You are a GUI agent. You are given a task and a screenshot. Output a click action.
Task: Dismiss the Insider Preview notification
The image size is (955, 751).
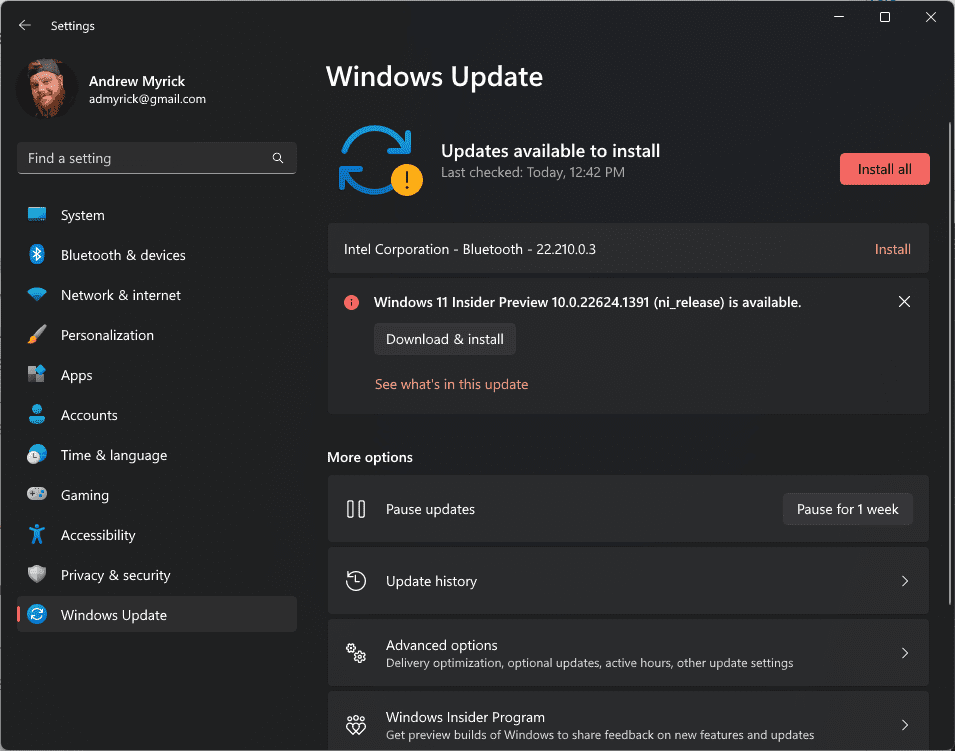point(904,301)
